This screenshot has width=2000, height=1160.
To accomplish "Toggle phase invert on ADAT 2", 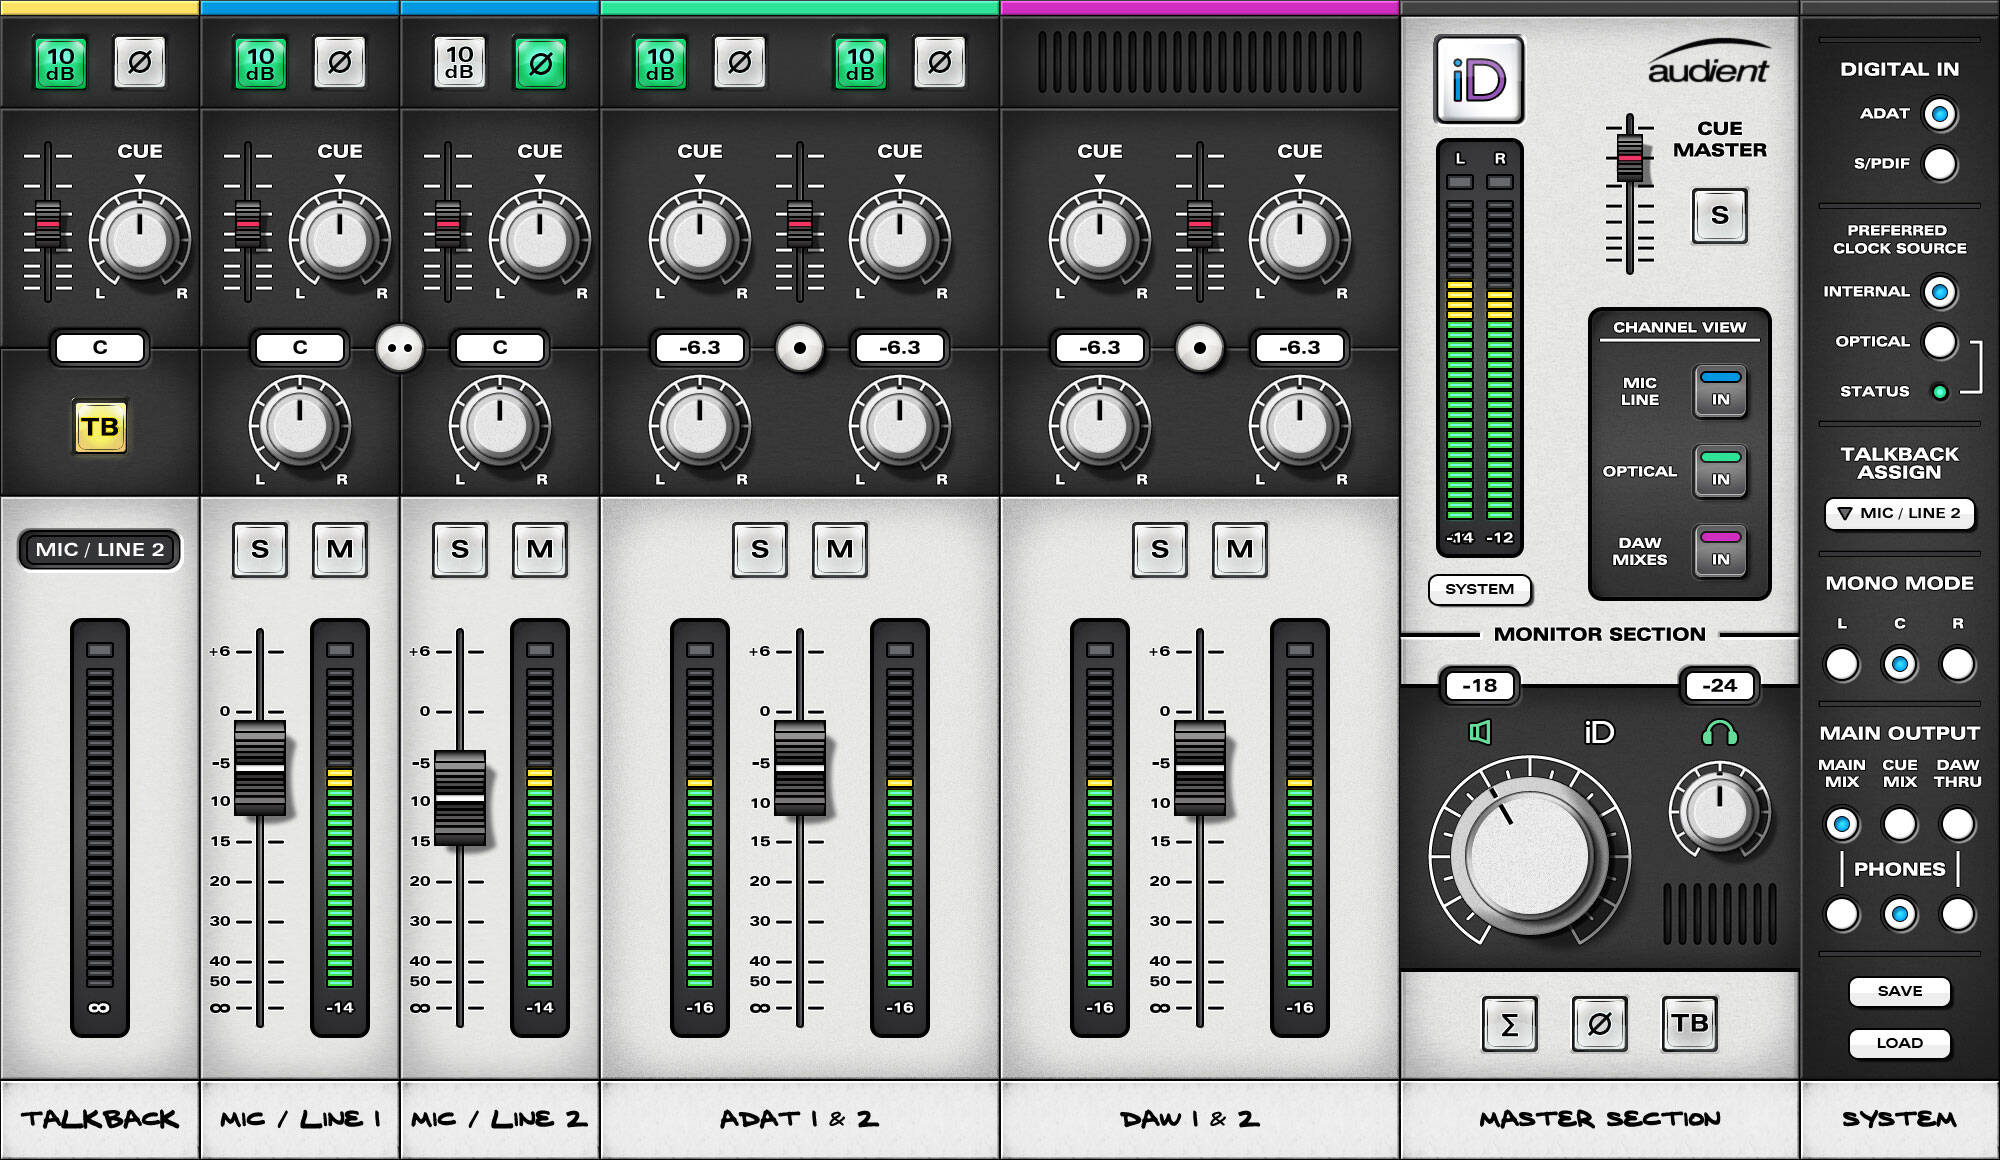I will (940, 63).
